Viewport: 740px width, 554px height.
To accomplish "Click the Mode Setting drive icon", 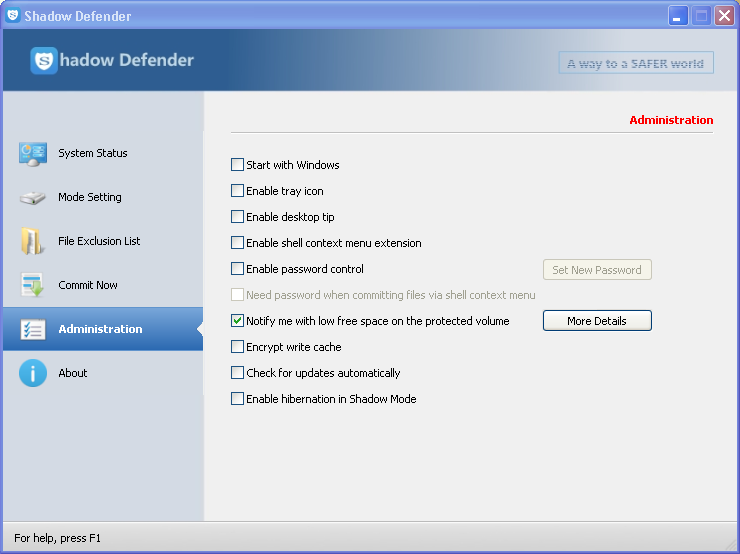I will (33, 197).
